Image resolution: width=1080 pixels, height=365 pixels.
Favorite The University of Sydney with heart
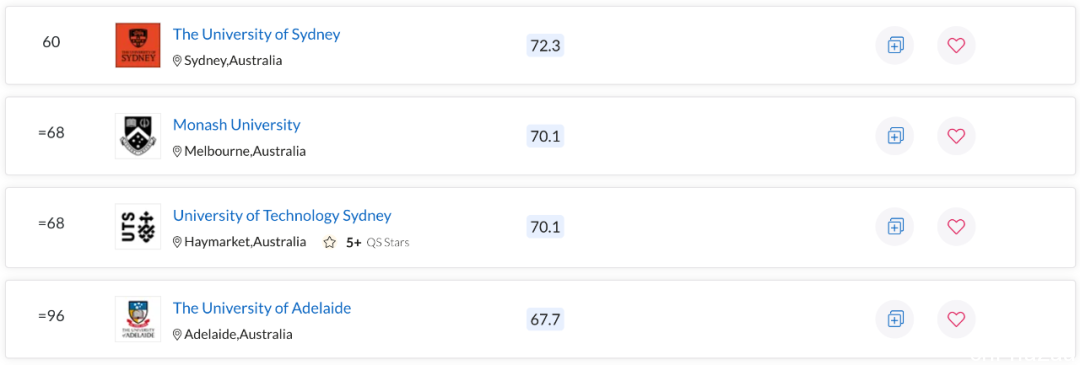click(956, 45)
